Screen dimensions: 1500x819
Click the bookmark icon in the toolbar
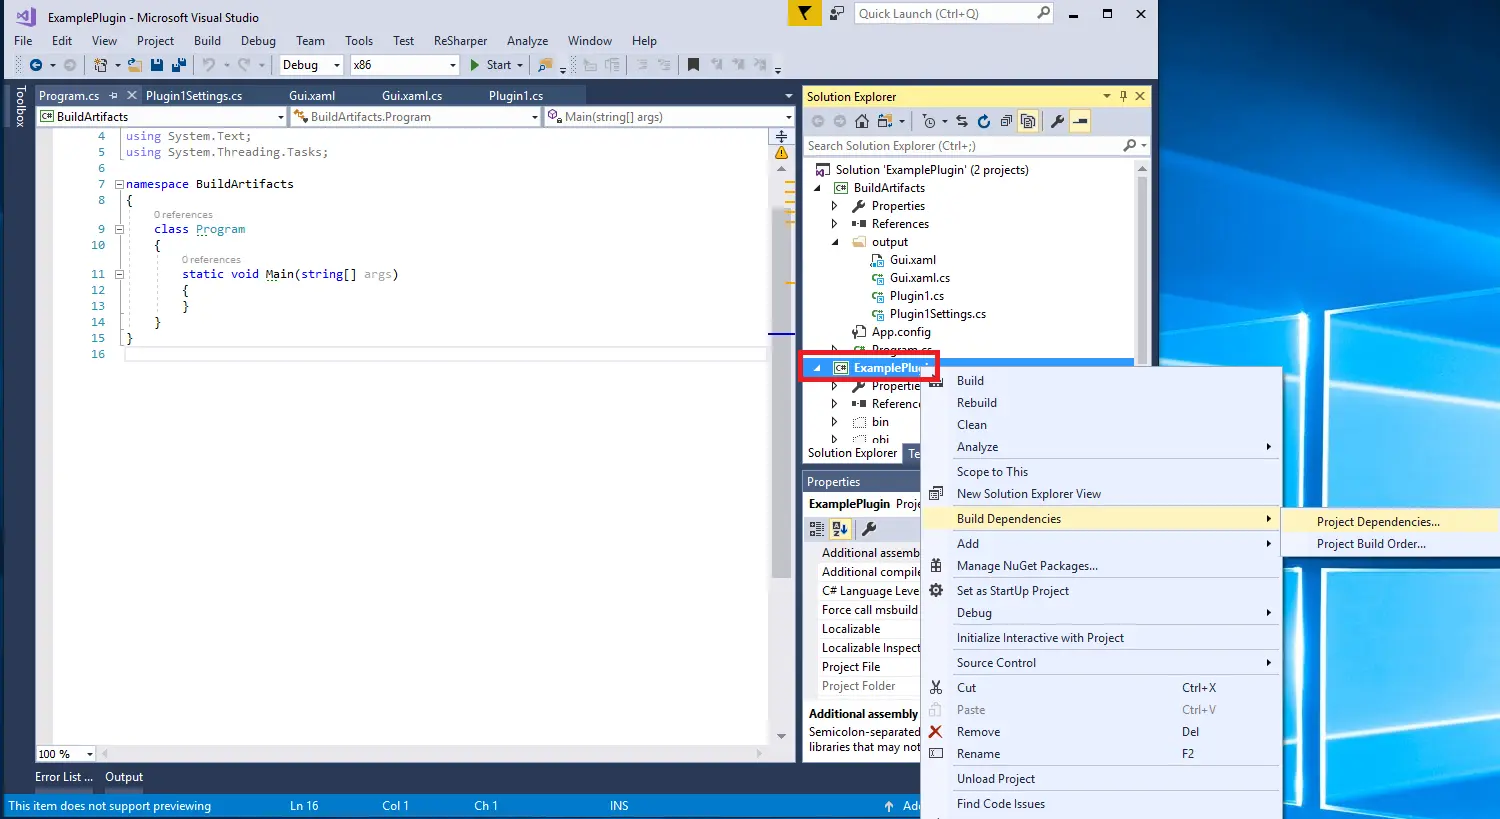coord(693,65)
